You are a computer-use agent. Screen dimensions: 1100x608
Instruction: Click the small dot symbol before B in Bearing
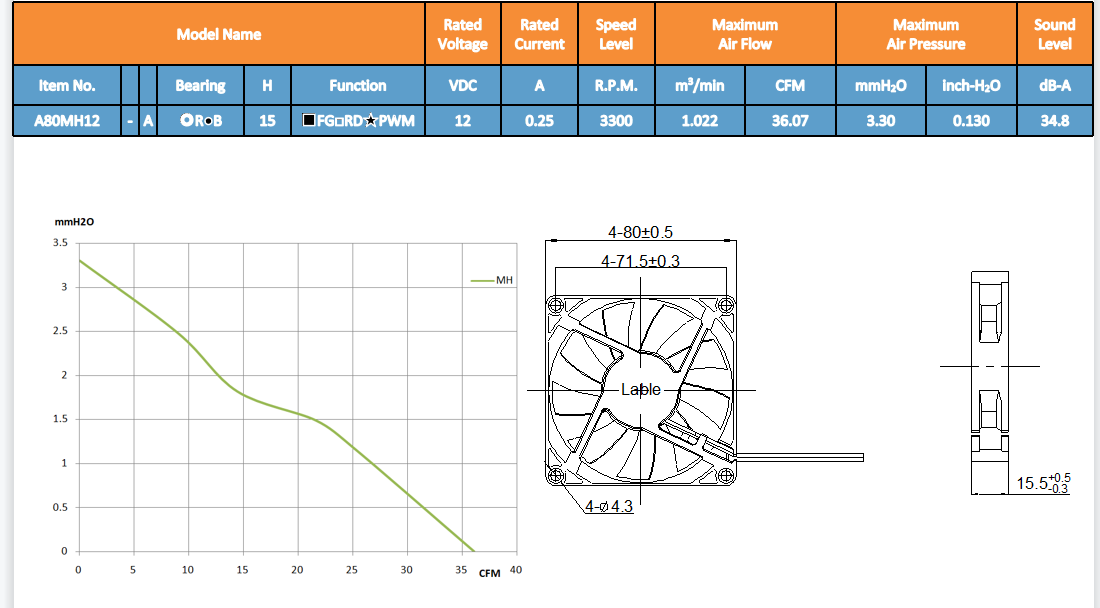coord(207,122)
